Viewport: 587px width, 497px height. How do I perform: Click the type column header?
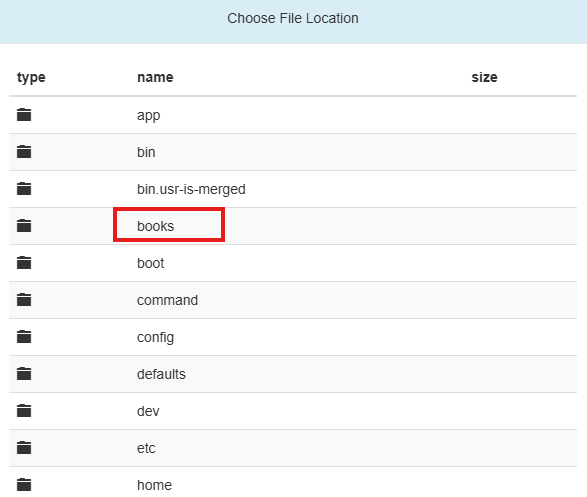(31, 78)
